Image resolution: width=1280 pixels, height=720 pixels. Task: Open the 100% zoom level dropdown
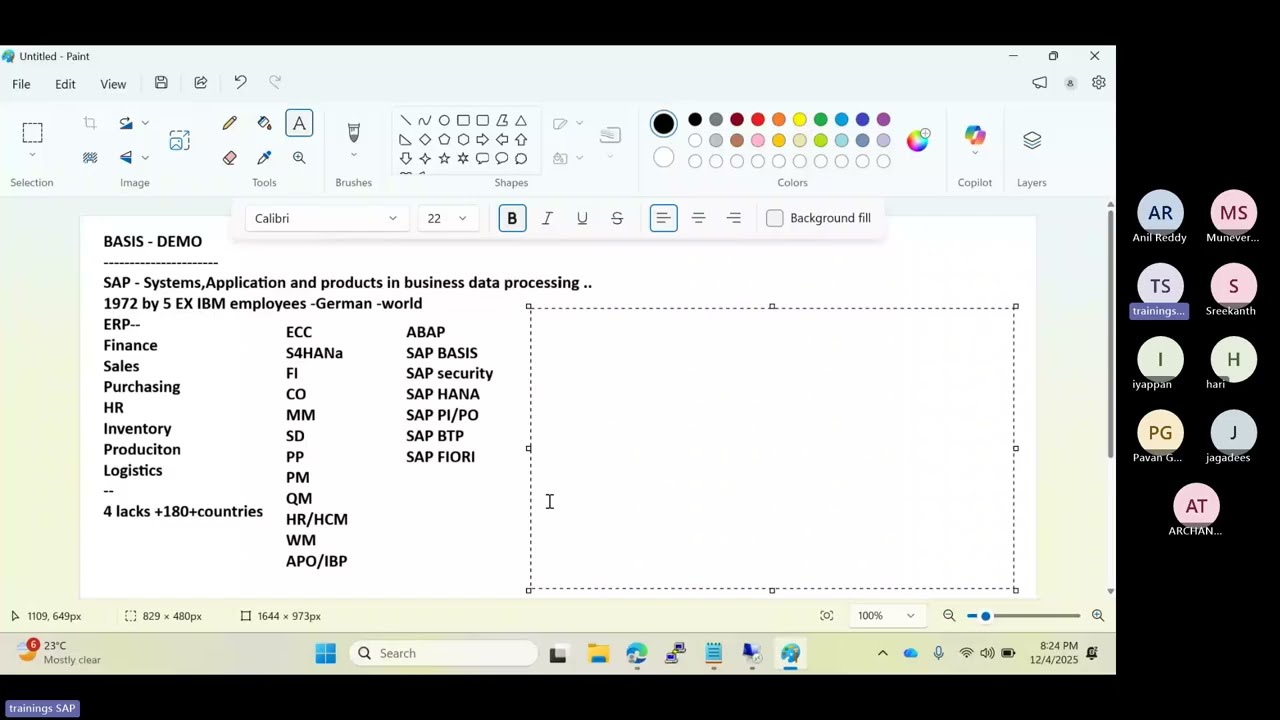pos(885,616)
